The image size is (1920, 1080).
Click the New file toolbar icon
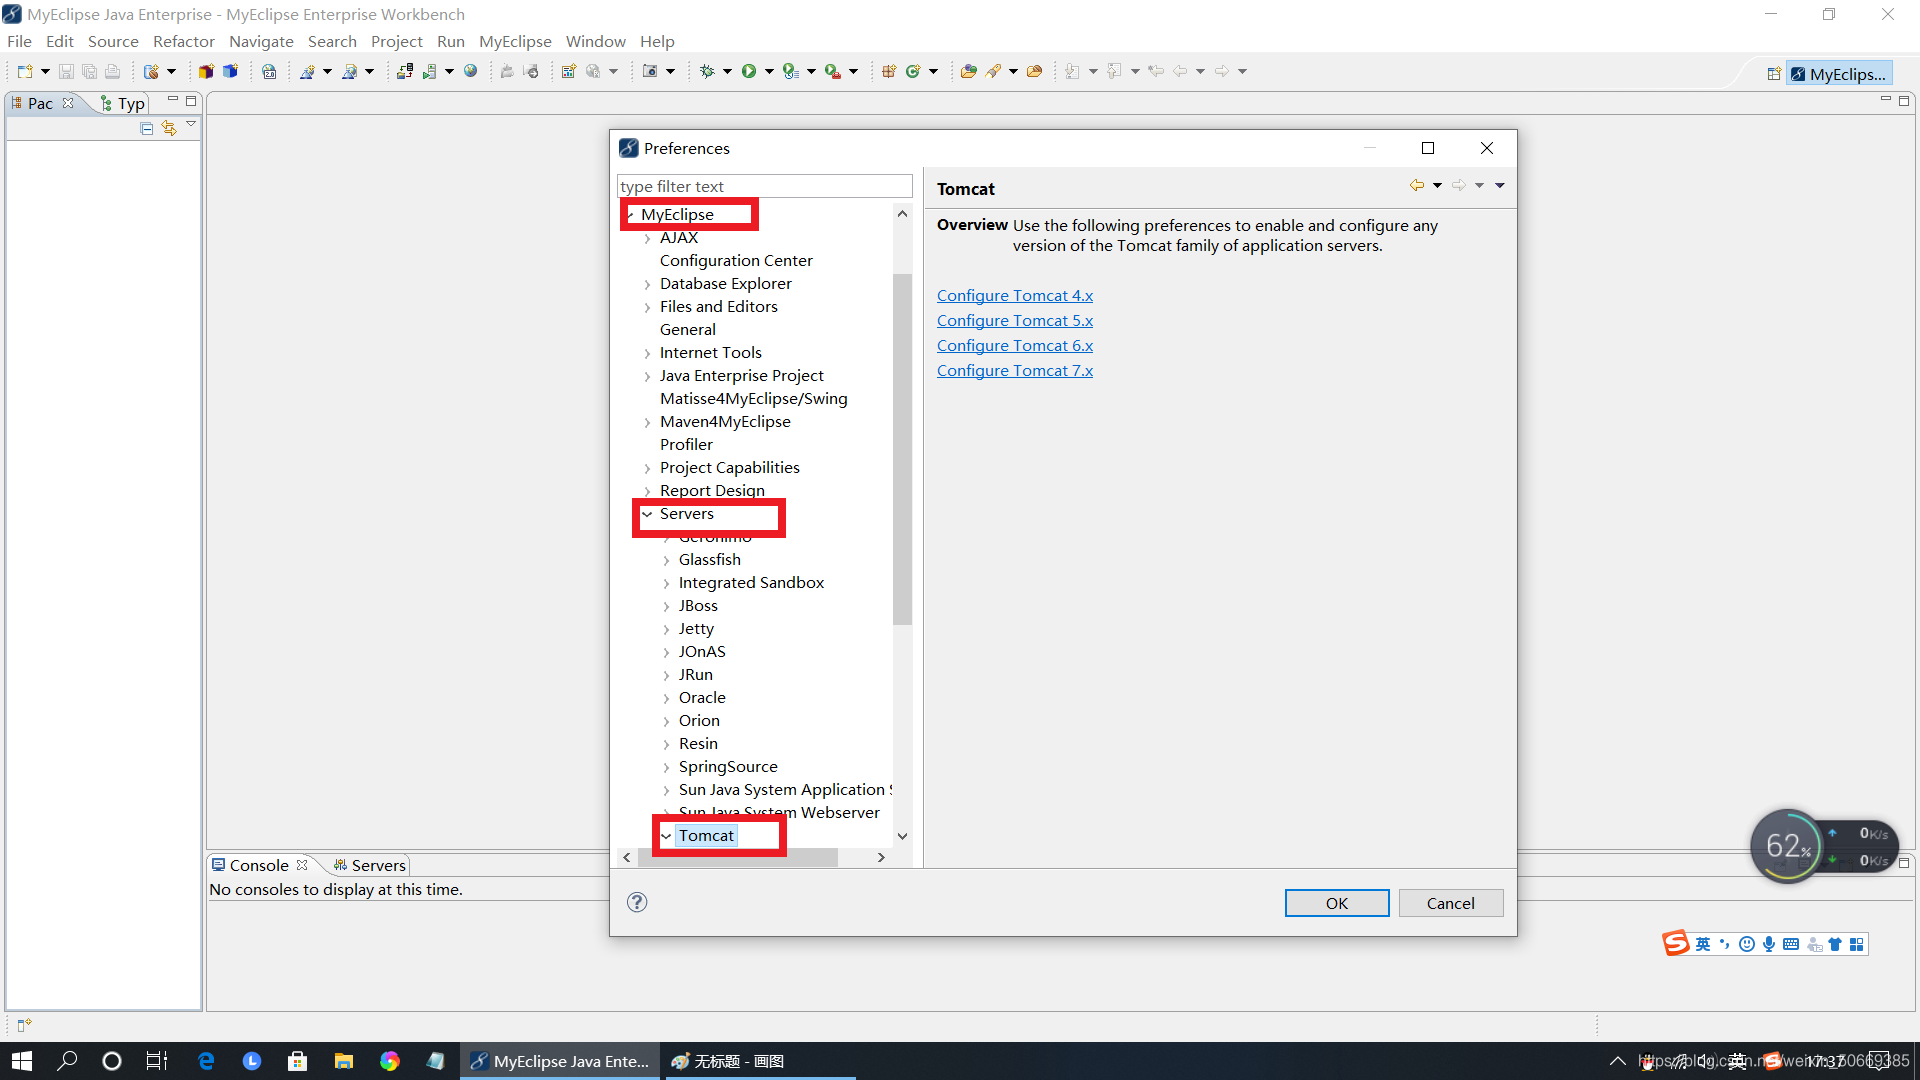pyautogui.click(x=25, y=71)
